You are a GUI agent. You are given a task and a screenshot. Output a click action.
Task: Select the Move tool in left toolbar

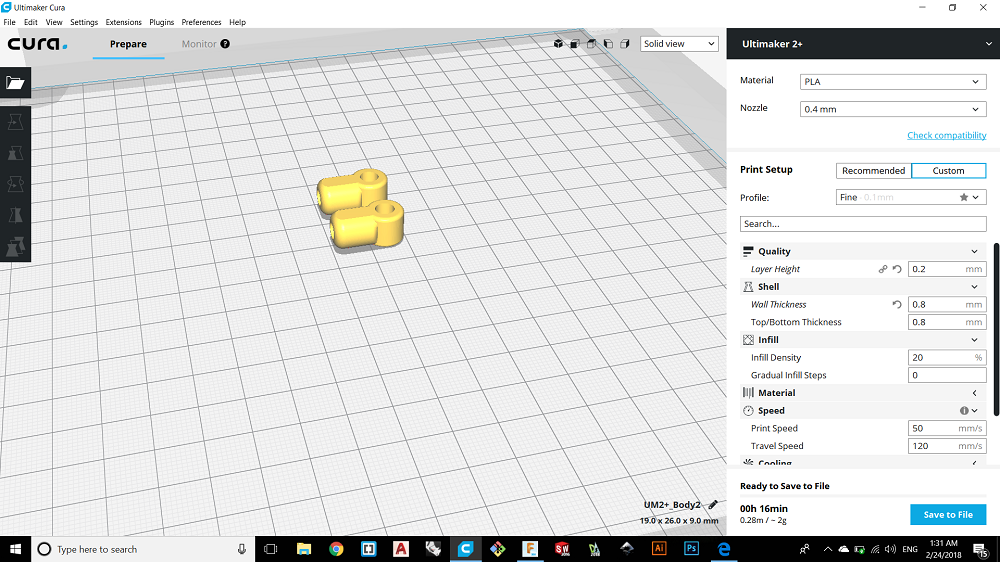(x=15, y=122)
